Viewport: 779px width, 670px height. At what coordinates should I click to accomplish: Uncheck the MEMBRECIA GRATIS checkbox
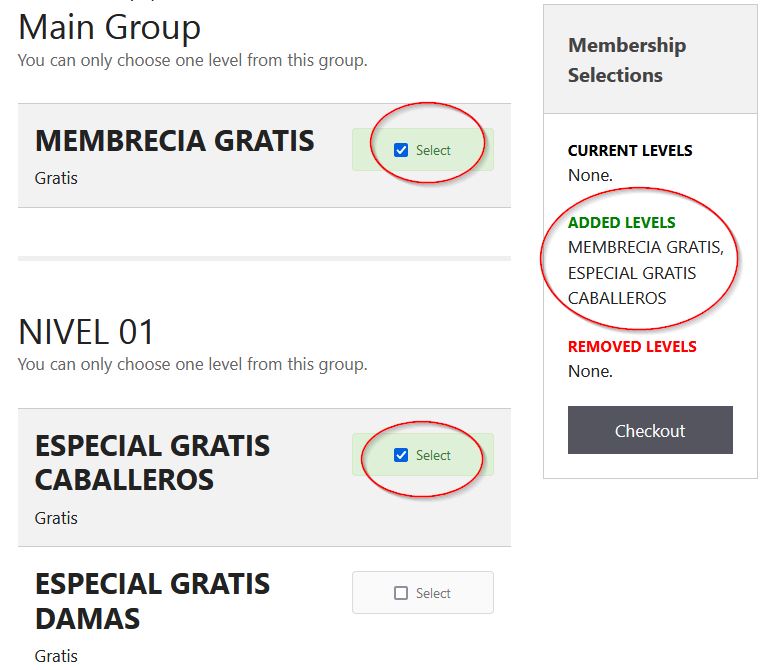[401, 150]
